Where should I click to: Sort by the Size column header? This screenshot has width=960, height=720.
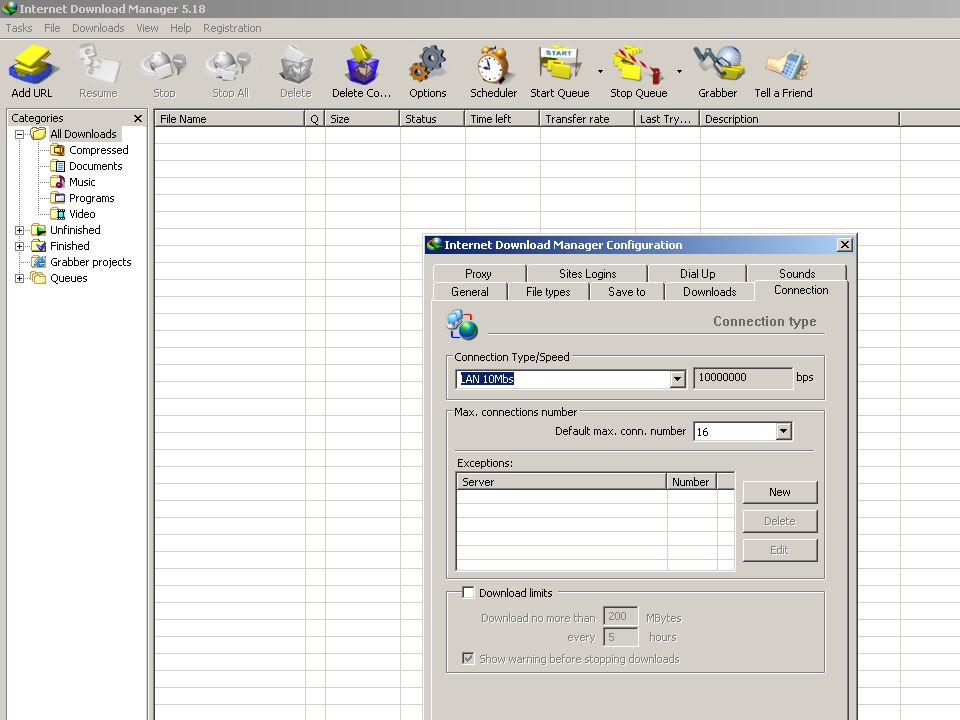362,119
